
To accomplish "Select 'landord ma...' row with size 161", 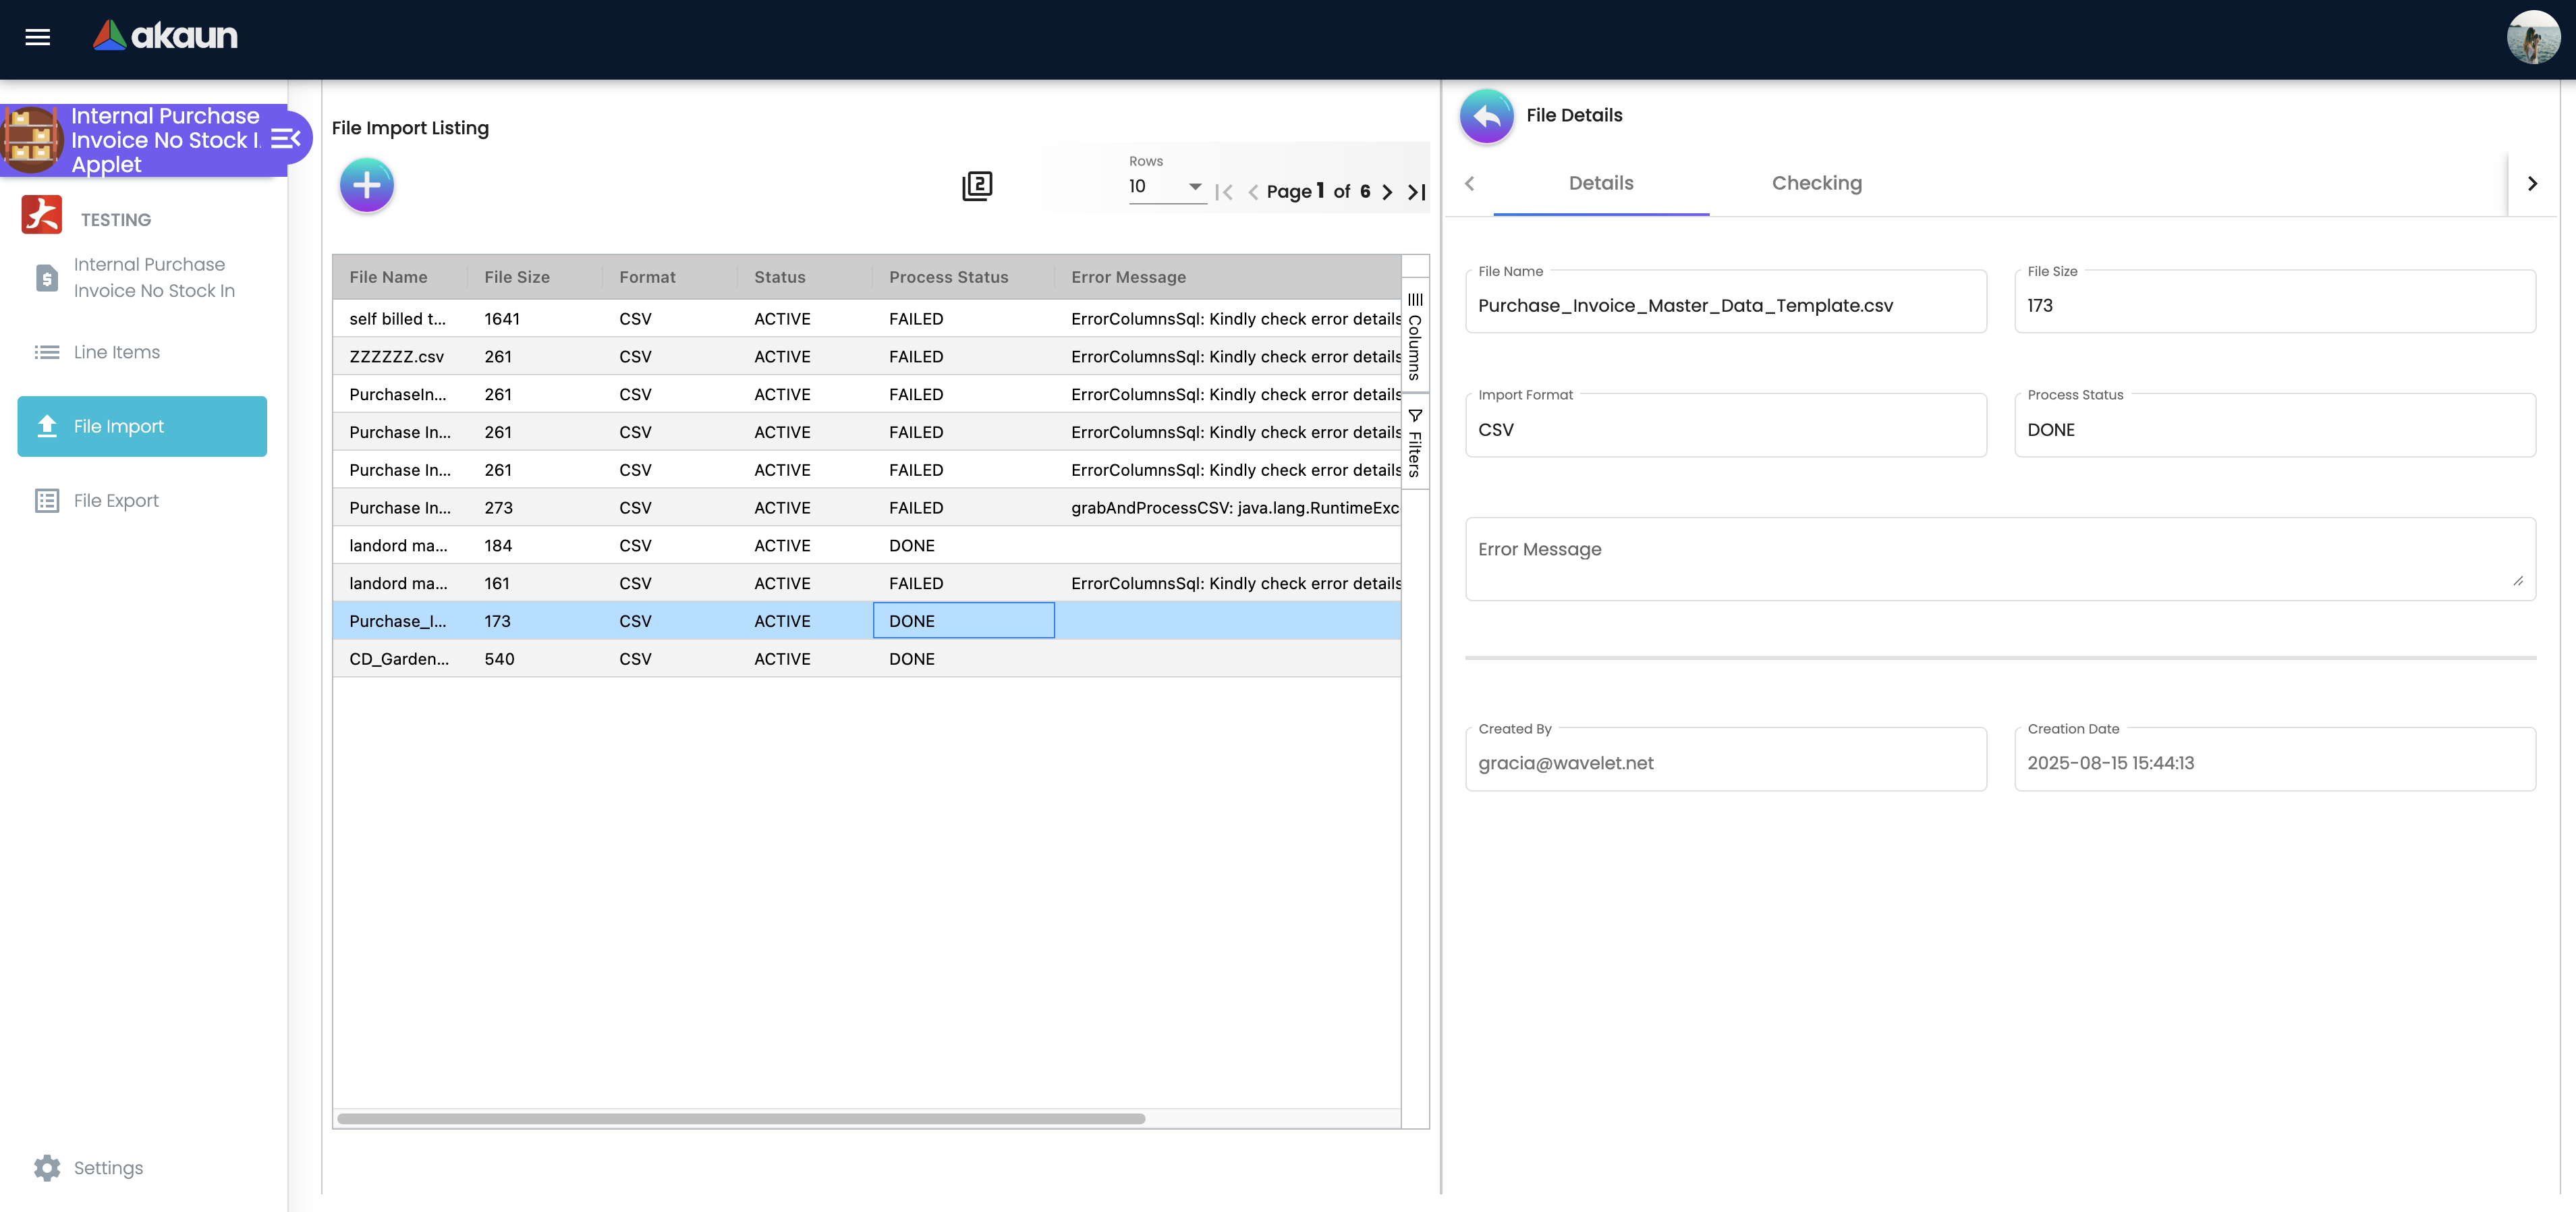I will click(x=866, y=584).
